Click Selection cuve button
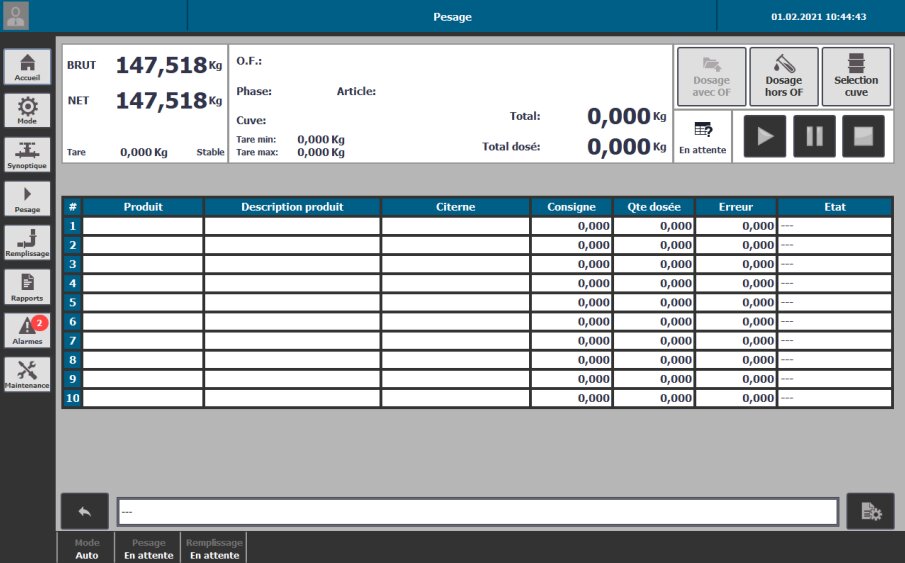The height and width of the screenshot is (563, 905). point(855,76)
